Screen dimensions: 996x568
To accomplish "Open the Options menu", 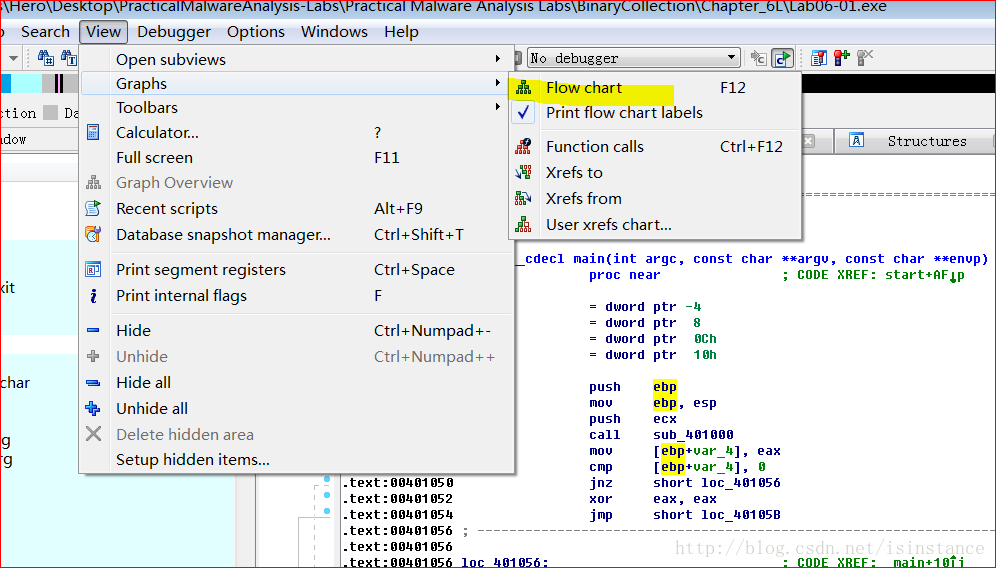I will 255,32.
